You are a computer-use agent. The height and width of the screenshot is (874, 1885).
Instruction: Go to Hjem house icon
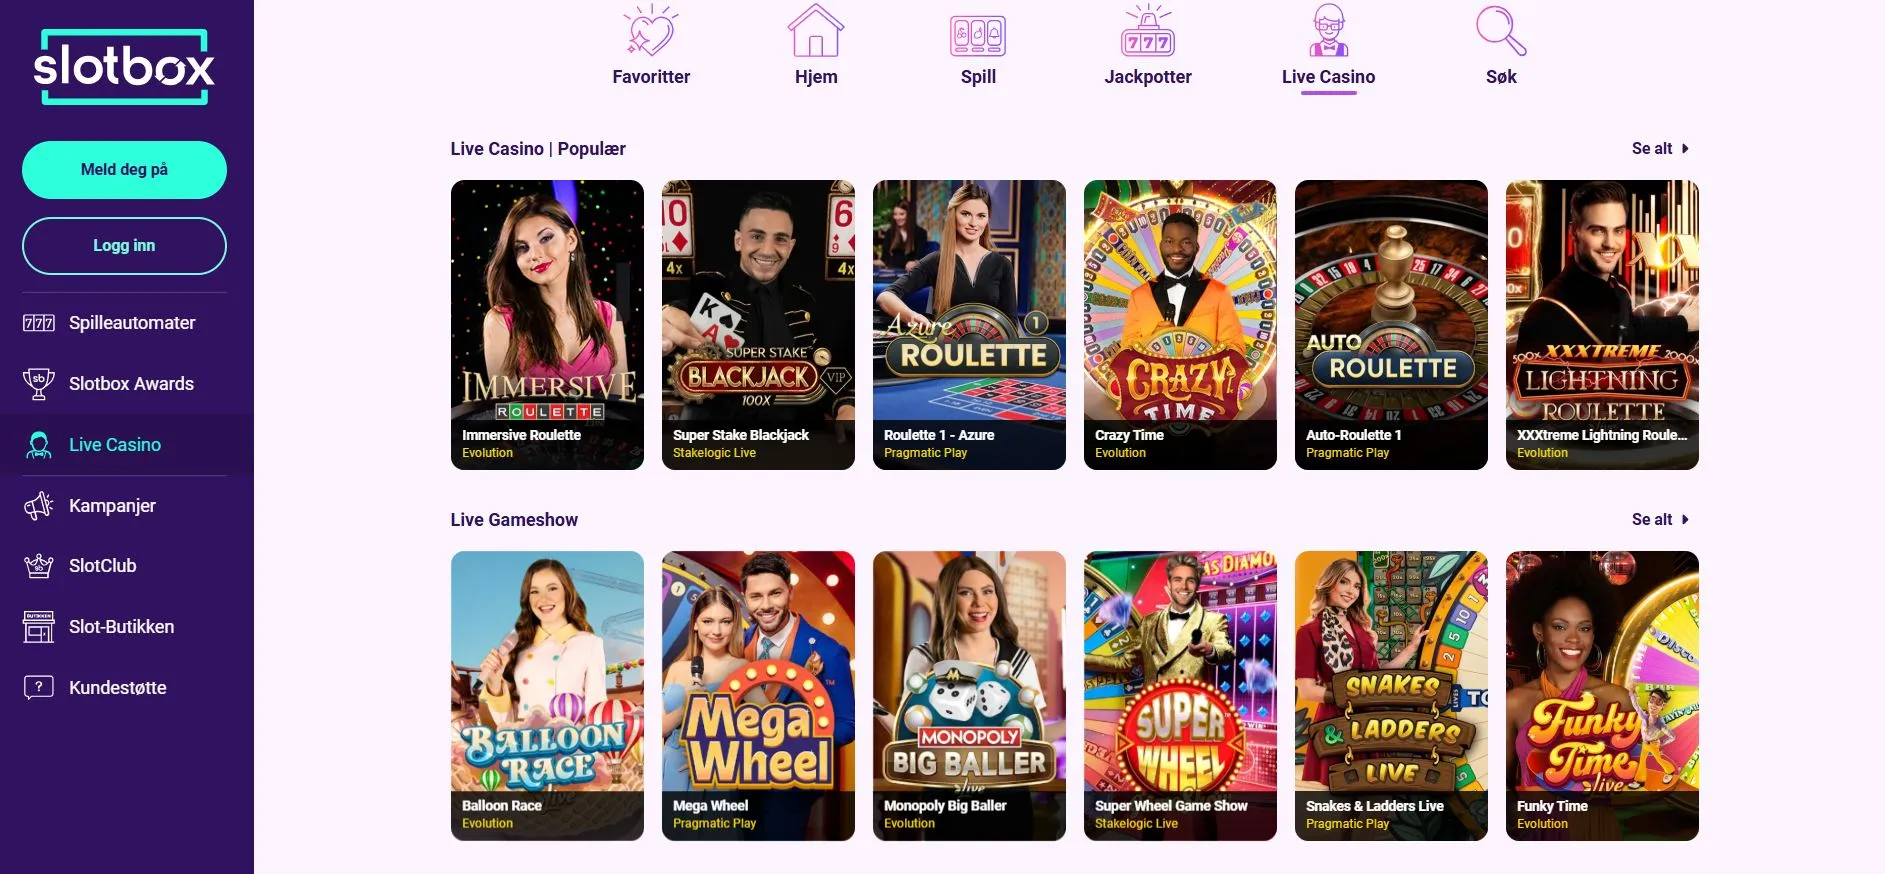point(816,31)
